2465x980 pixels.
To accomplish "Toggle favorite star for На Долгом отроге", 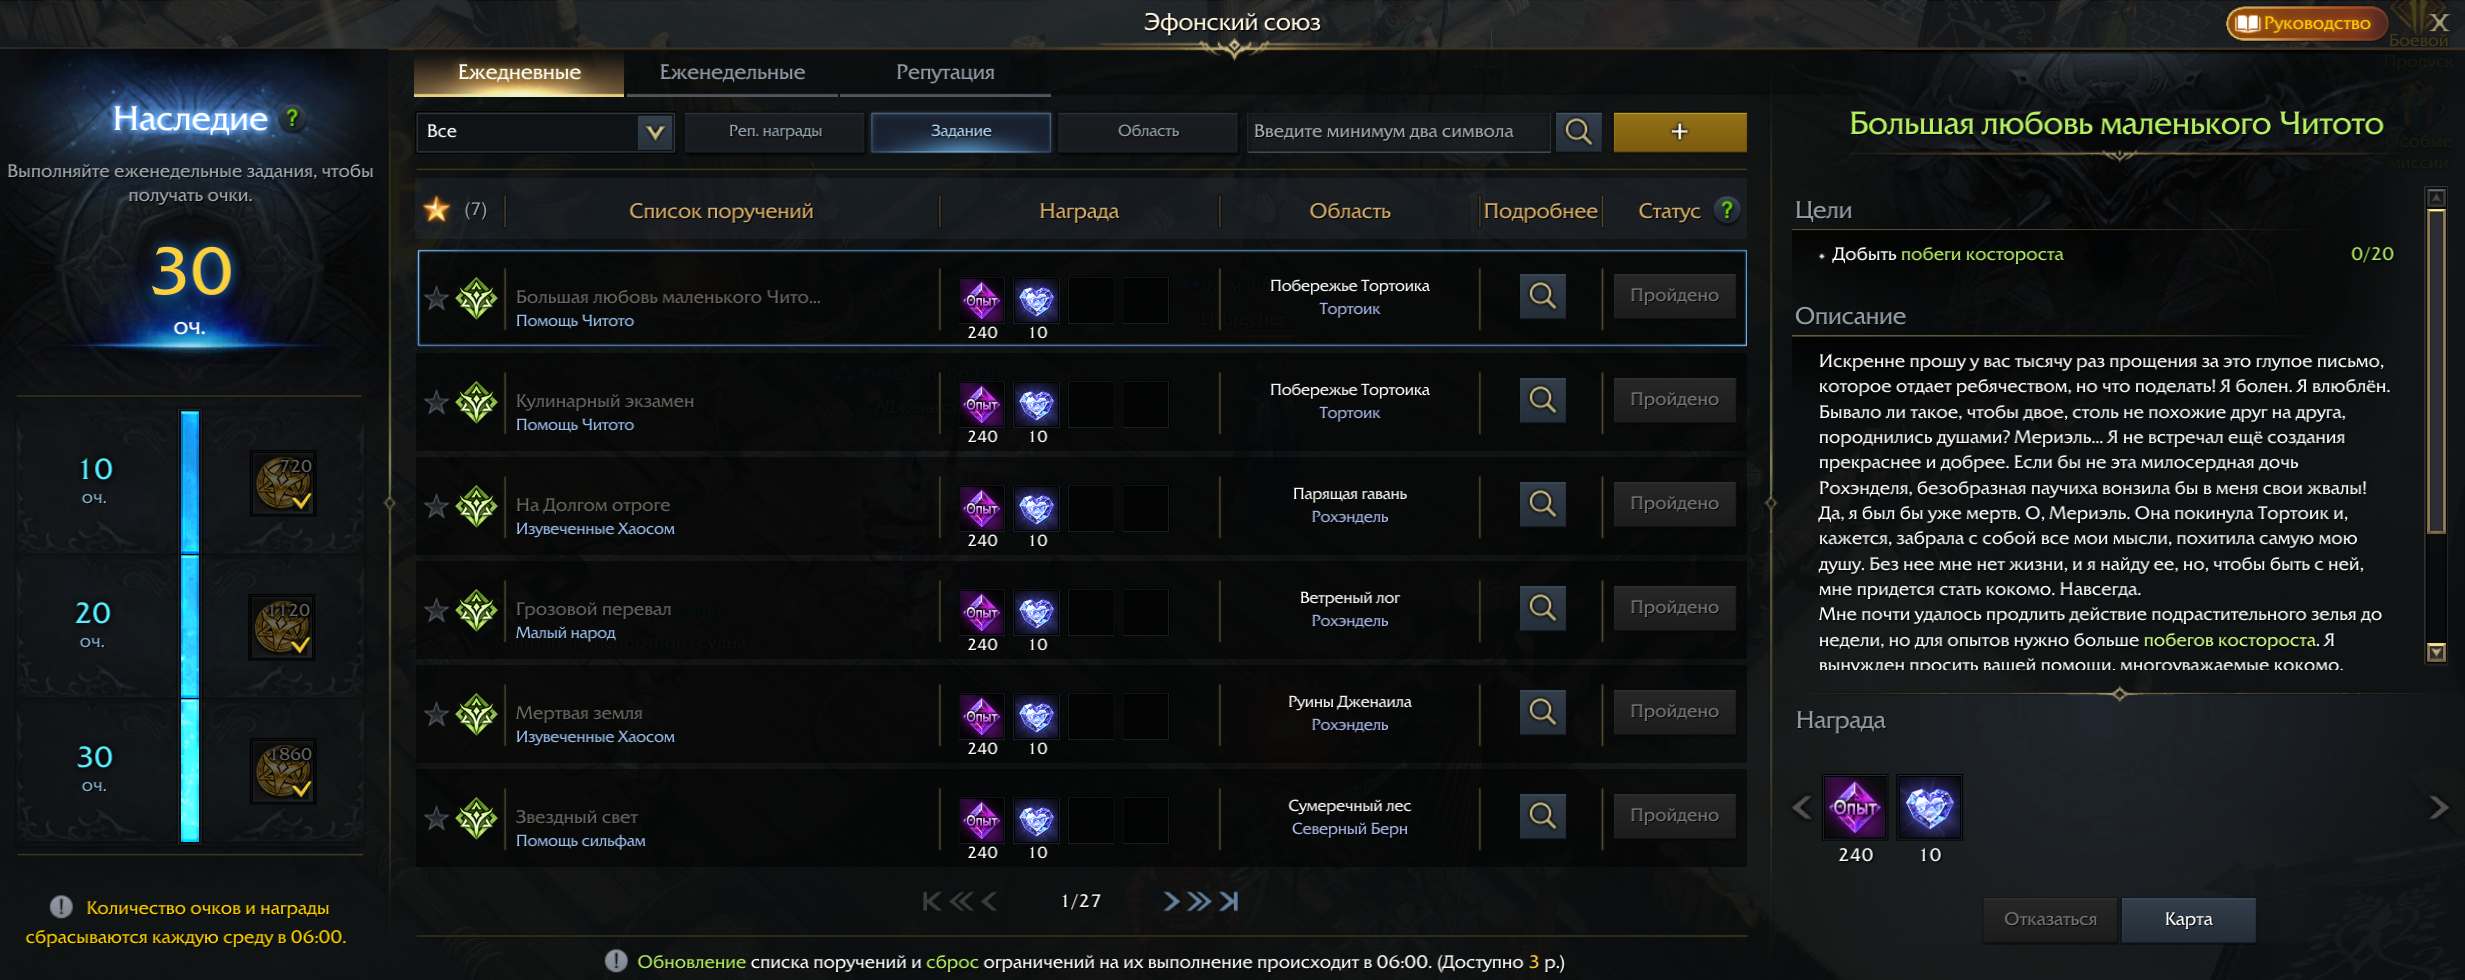I will (x=436, y=506).
